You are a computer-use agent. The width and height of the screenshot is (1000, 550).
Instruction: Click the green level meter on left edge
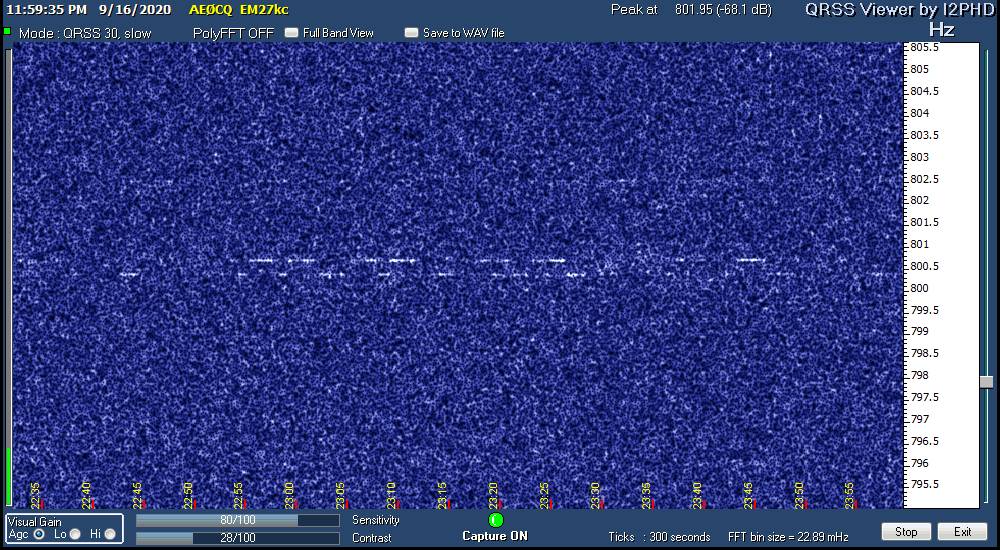pyautogui.click(x=8, y=476)
